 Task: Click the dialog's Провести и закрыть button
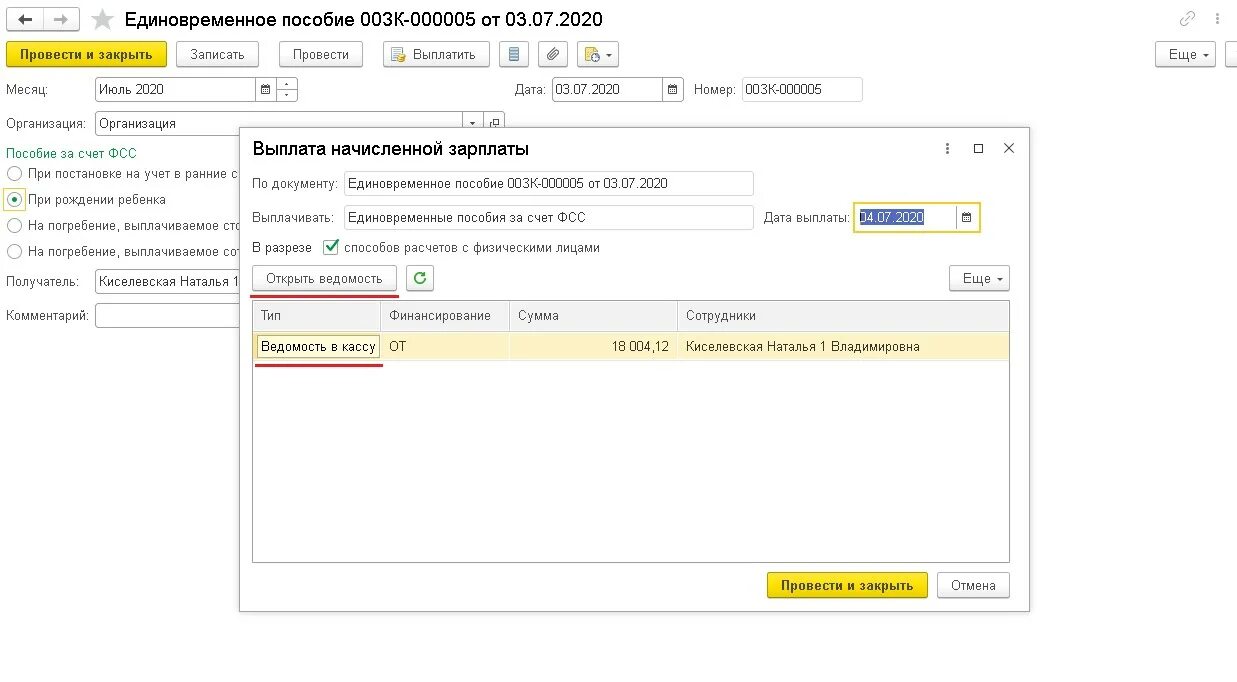pyautogui.click(x=847, y=585)
